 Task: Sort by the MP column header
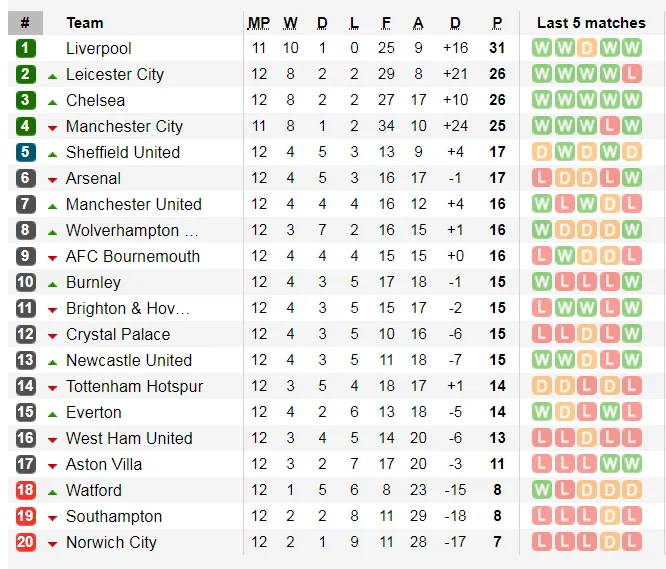pos(259,22)
